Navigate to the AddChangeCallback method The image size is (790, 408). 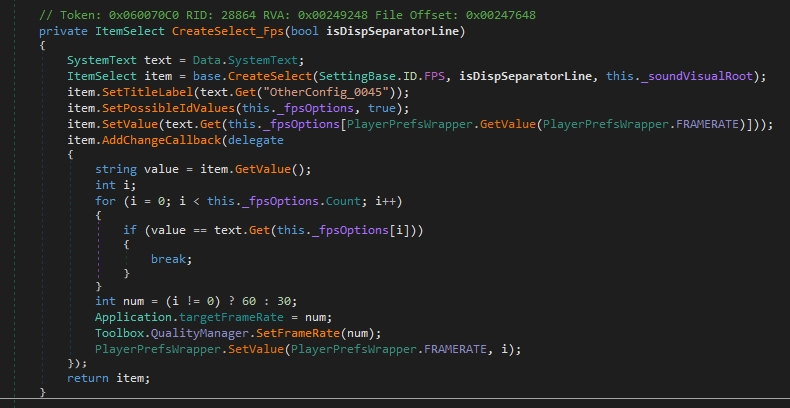(x=162, y=140)
